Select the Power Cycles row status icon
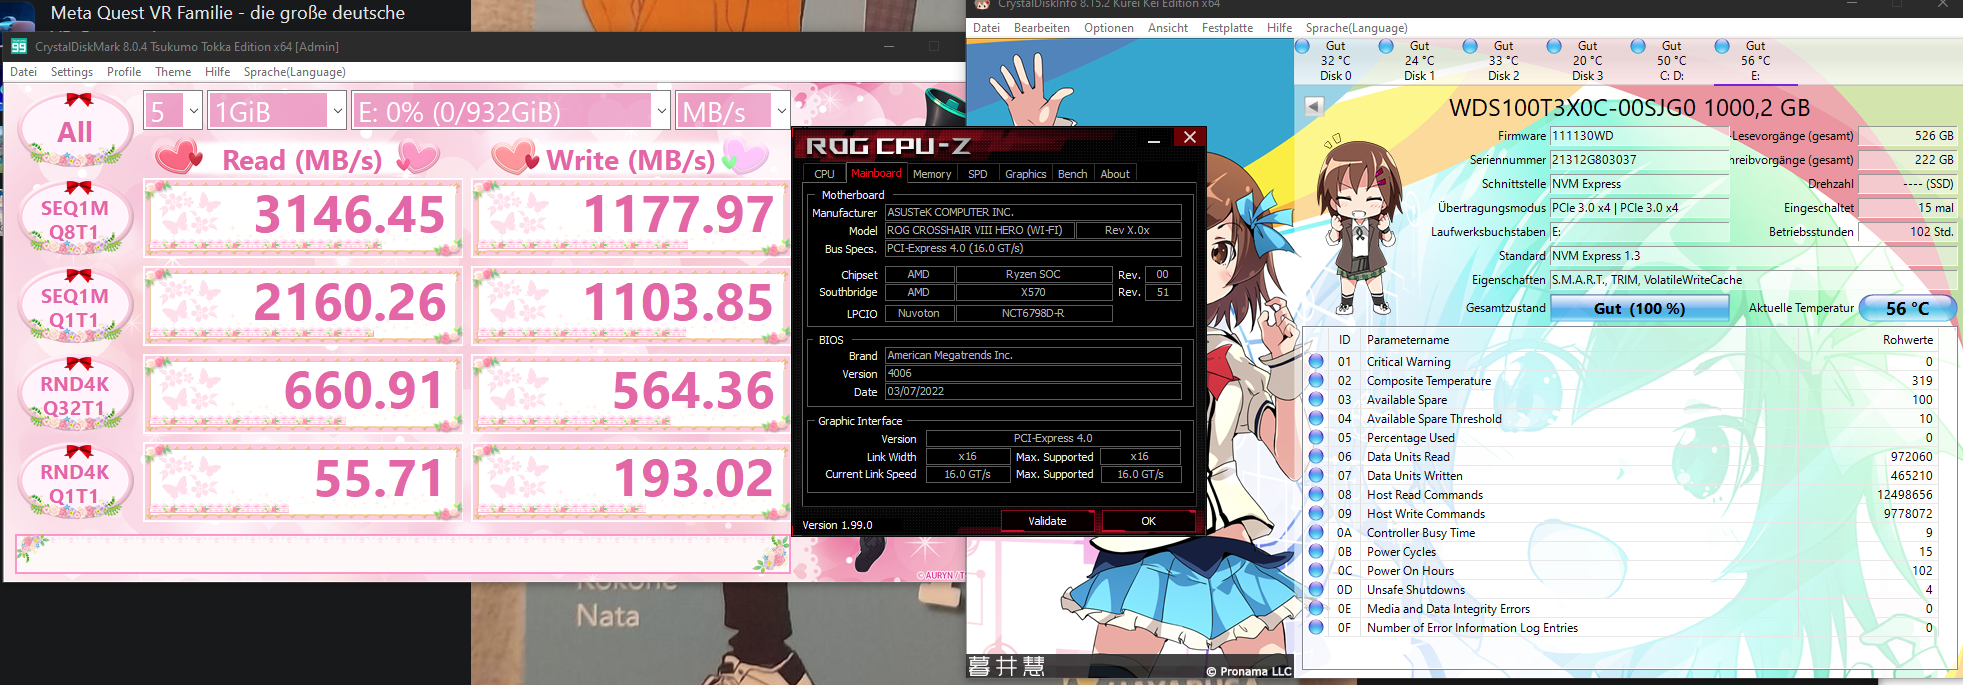1963x685 pixels. tap(1316, 552)
